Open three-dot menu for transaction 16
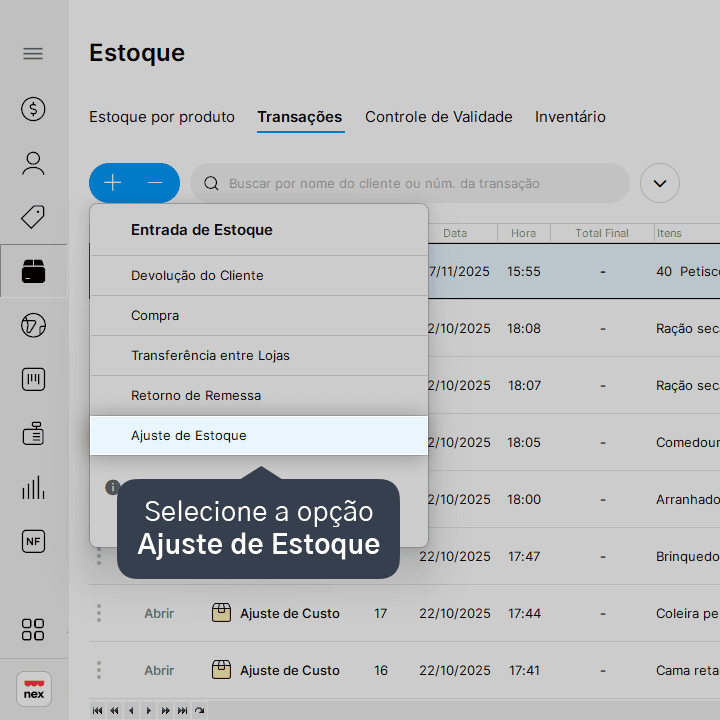 pyautogui.click(x=99, y=670)
